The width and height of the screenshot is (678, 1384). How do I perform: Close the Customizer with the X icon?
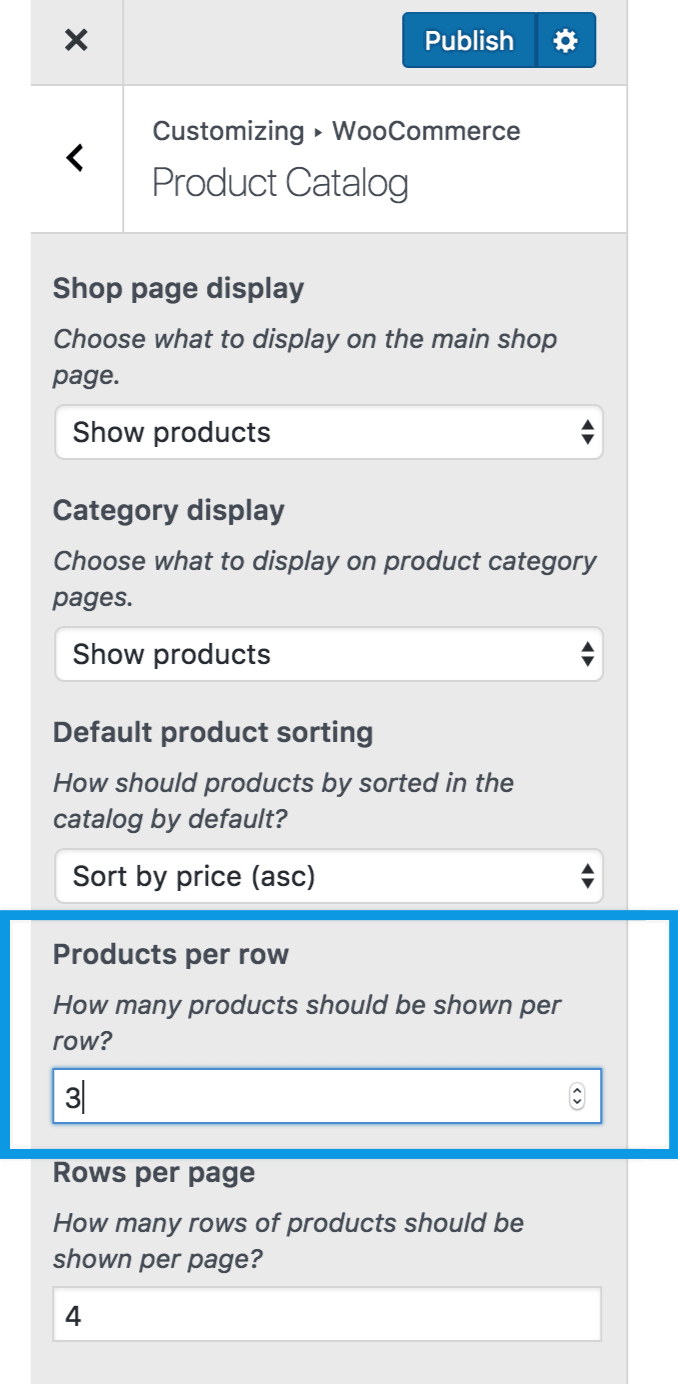coord(76,41)
